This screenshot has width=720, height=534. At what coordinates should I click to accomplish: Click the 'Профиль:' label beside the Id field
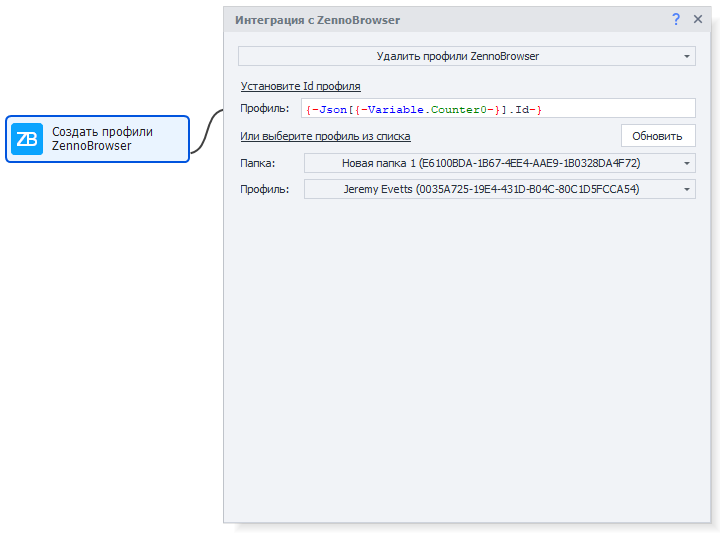click(264, 109)
